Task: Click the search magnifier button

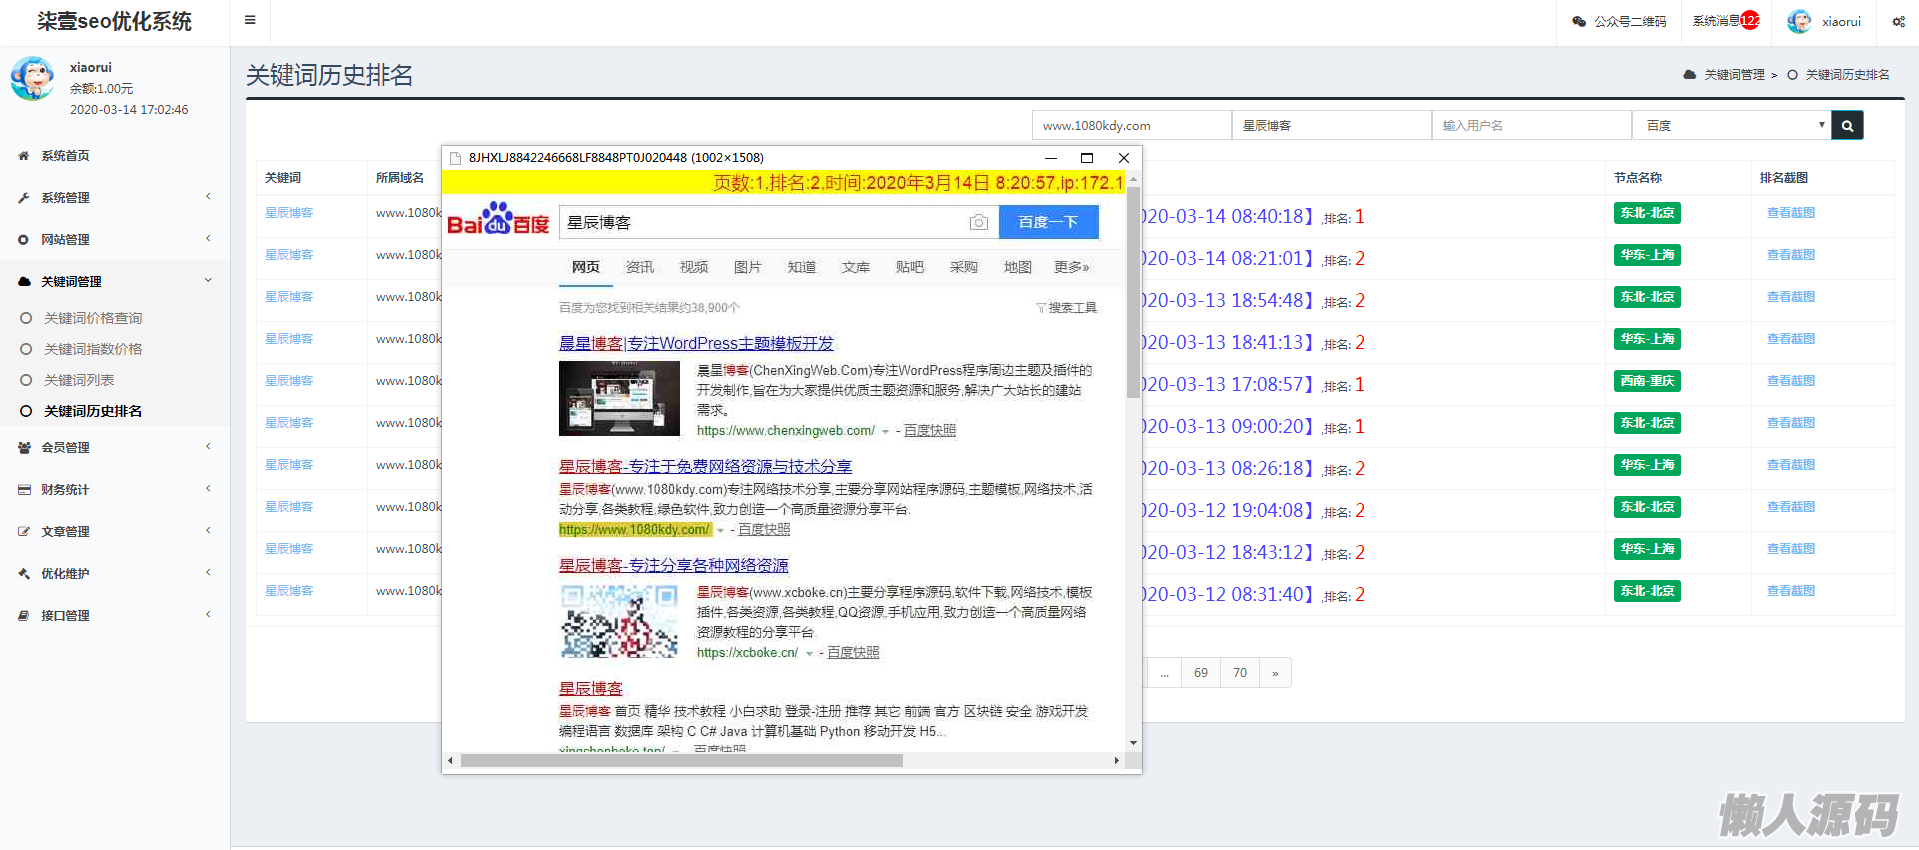Action: tap(1847, 126)
